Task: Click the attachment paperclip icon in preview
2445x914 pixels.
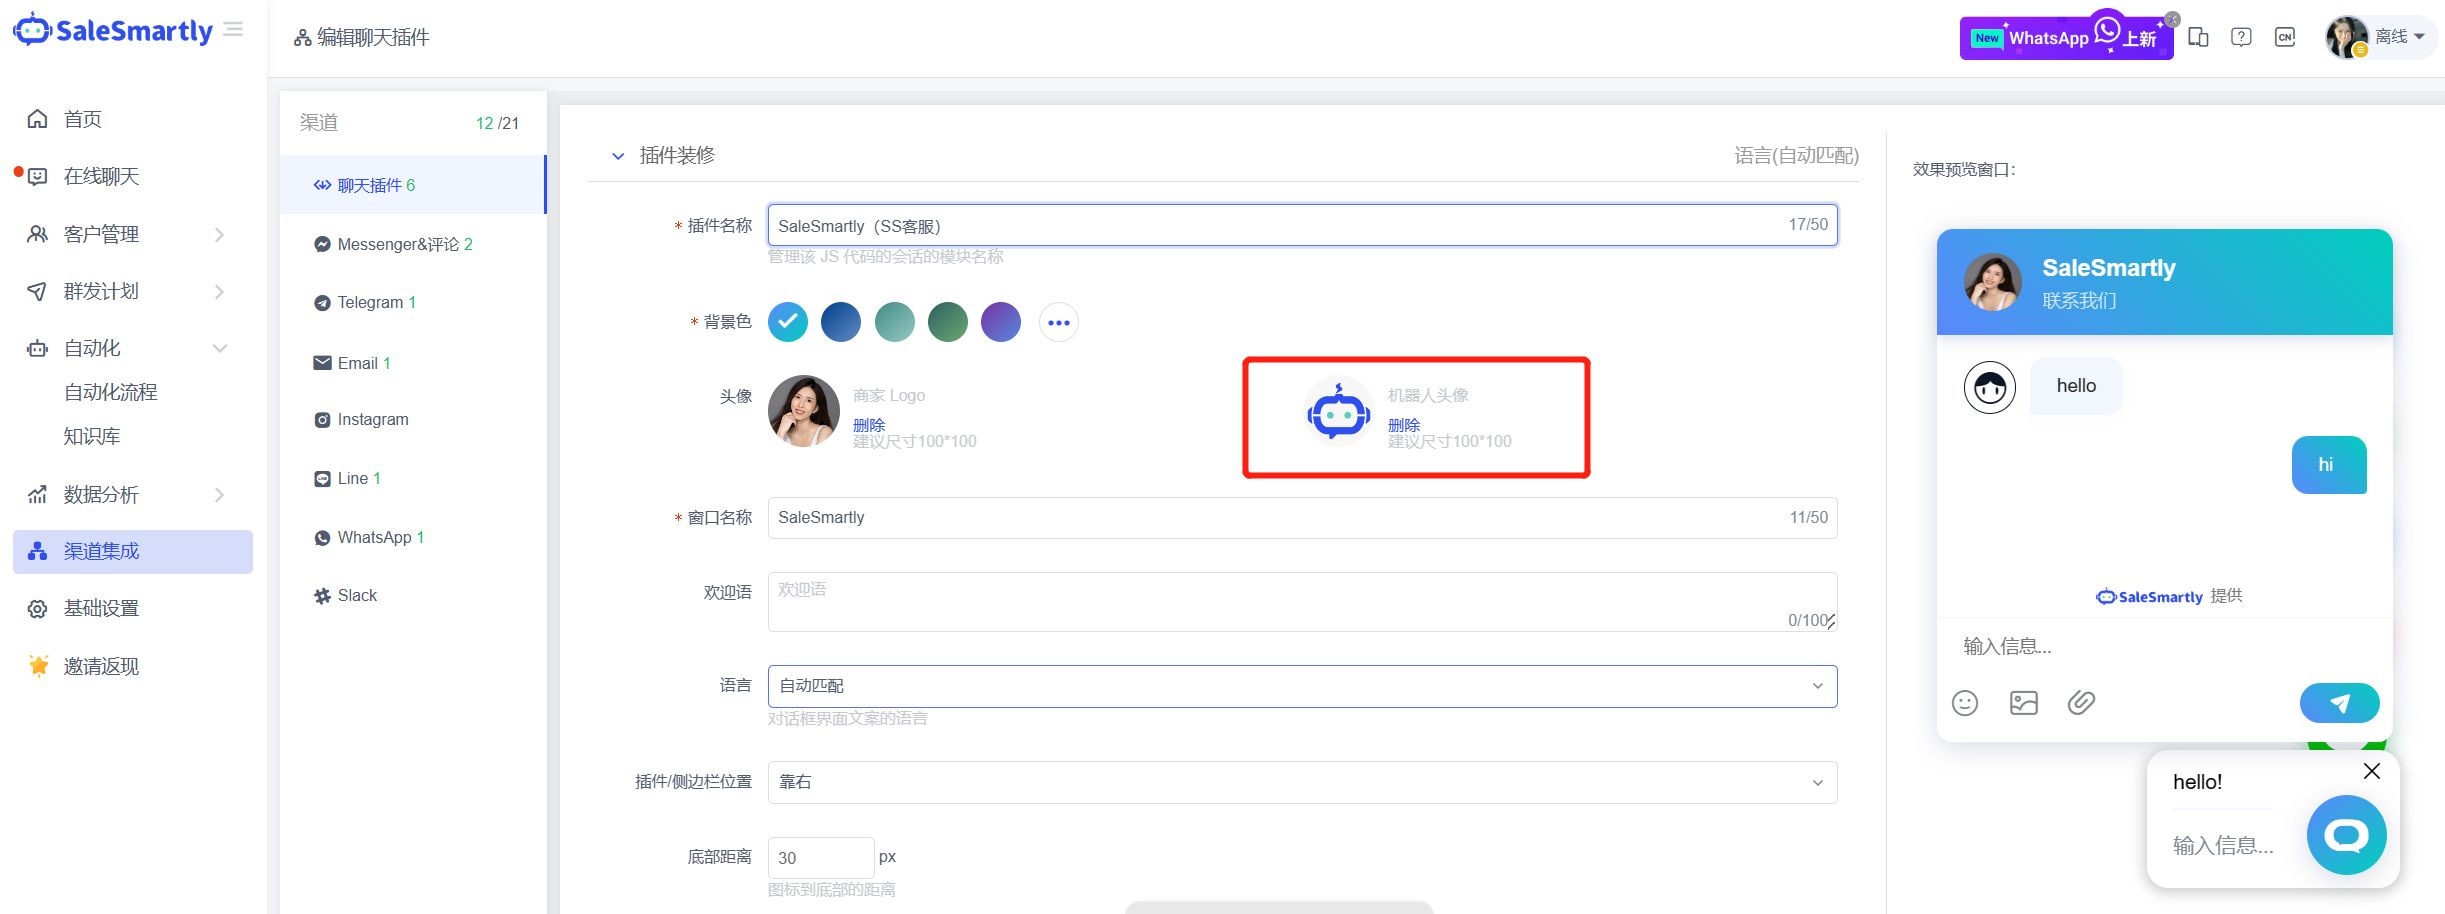Action: [2082, 703]
